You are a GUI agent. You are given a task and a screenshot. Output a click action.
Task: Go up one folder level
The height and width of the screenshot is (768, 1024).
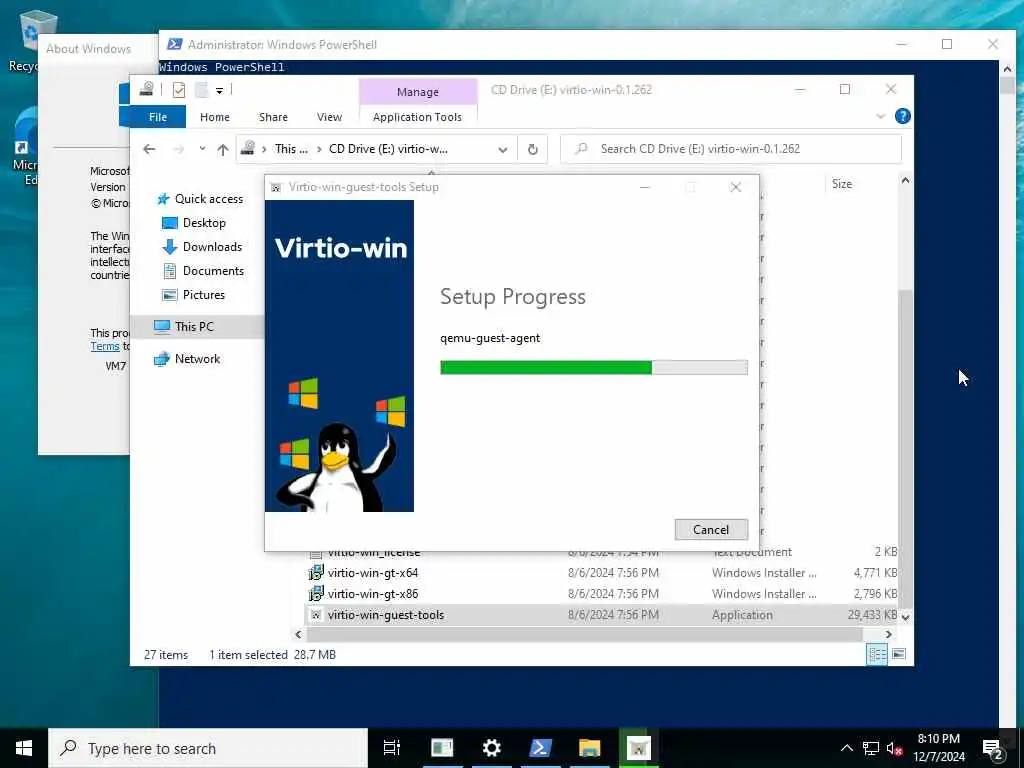(x=223, y=149)
